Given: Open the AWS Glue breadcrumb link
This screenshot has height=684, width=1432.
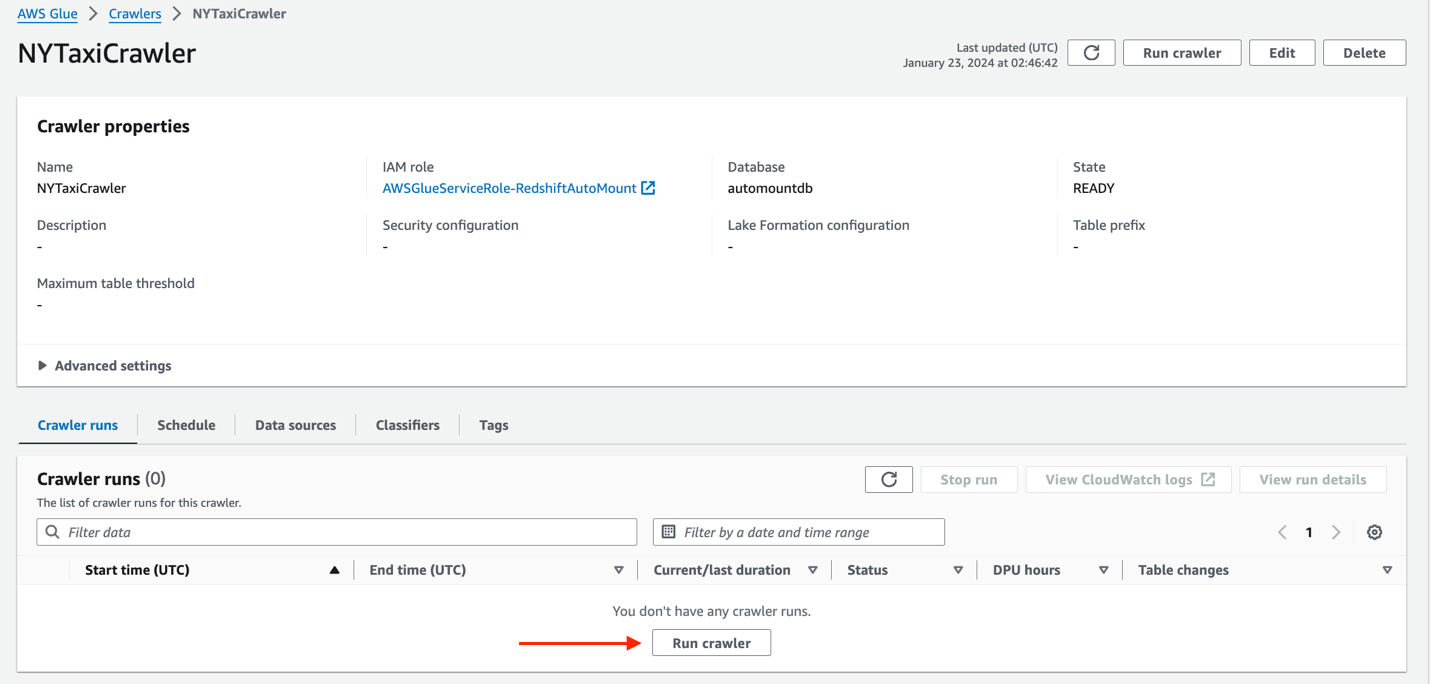Looking at the screenshot, I should pyautogui.click(x=48, y=14).
